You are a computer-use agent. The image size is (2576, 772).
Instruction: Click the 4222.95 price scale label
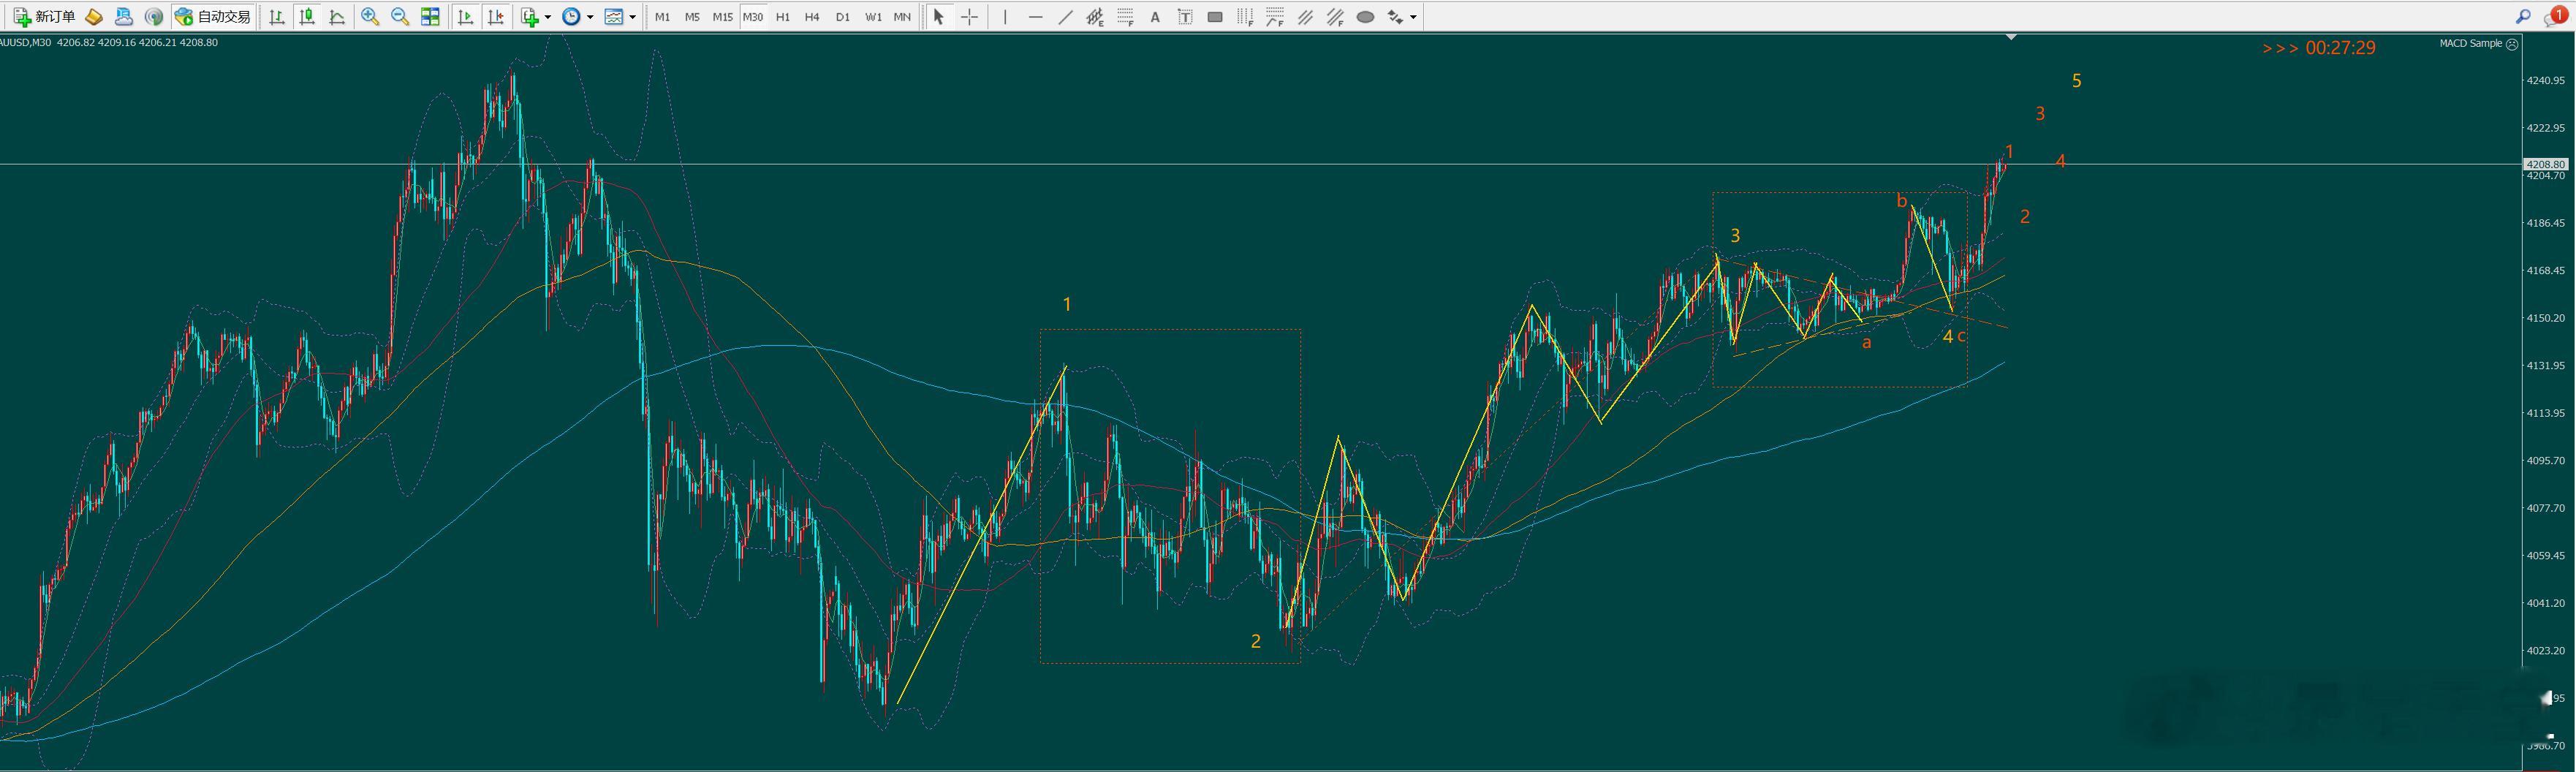(x=2546, y=128)
